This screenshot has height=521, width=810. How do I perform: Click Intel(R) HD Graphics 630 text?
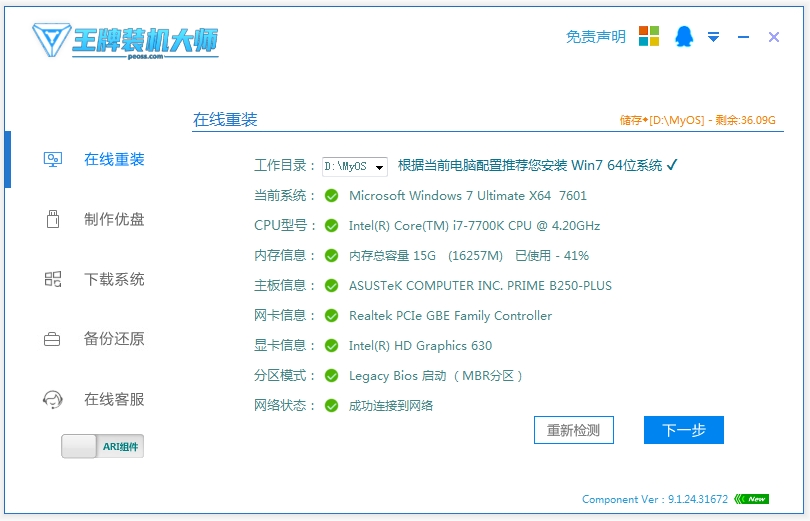coord(420,345)
